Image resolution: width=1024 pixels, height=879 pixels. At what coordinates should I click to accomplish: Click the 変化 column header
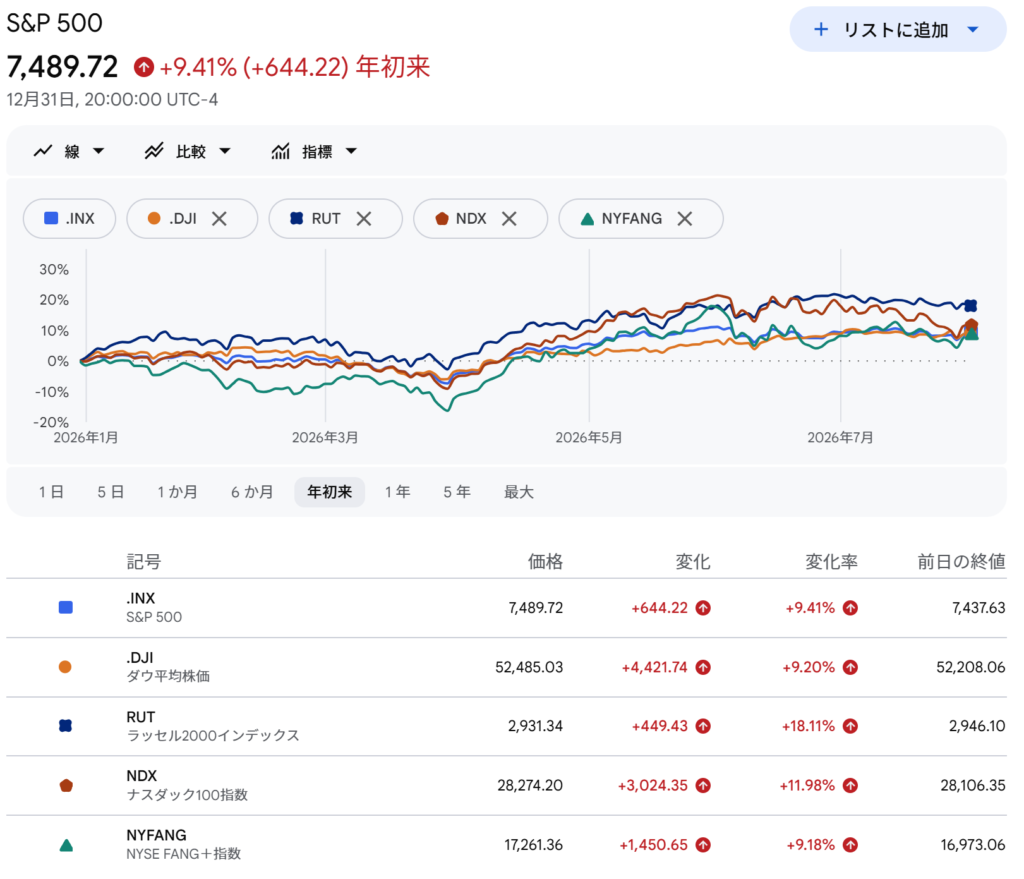coord(692,562)
